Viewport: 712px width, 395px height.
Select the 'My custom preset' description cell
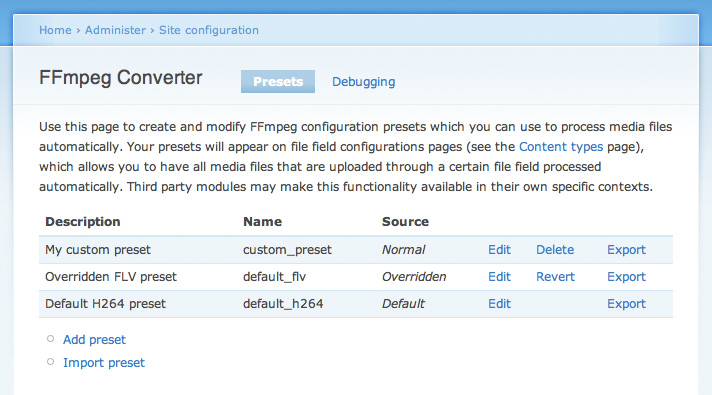pos(98,250)
